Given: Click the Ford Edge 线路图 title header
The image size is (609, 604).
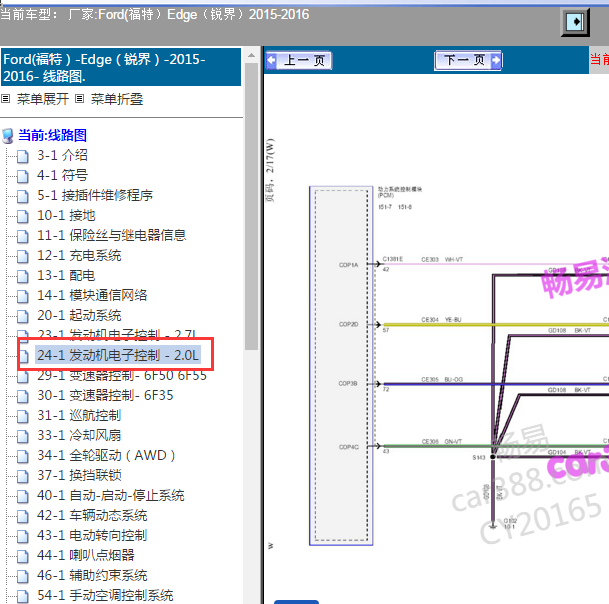Looking at the screenshot, I should [x=121, y=67].
